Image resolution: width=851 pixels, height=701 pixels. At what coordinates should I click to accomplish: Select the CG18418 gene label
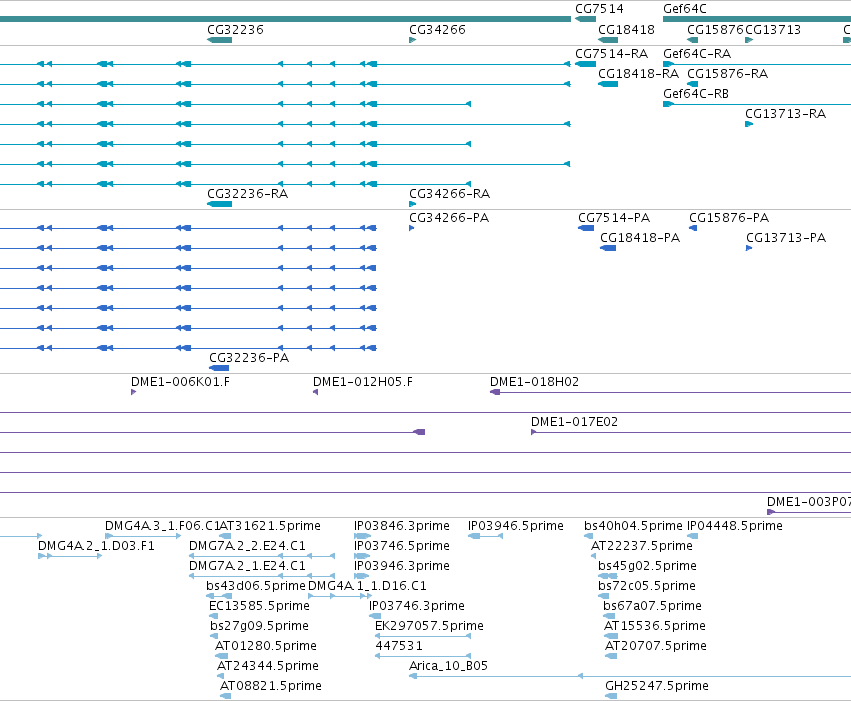click(x=626, y=30)
